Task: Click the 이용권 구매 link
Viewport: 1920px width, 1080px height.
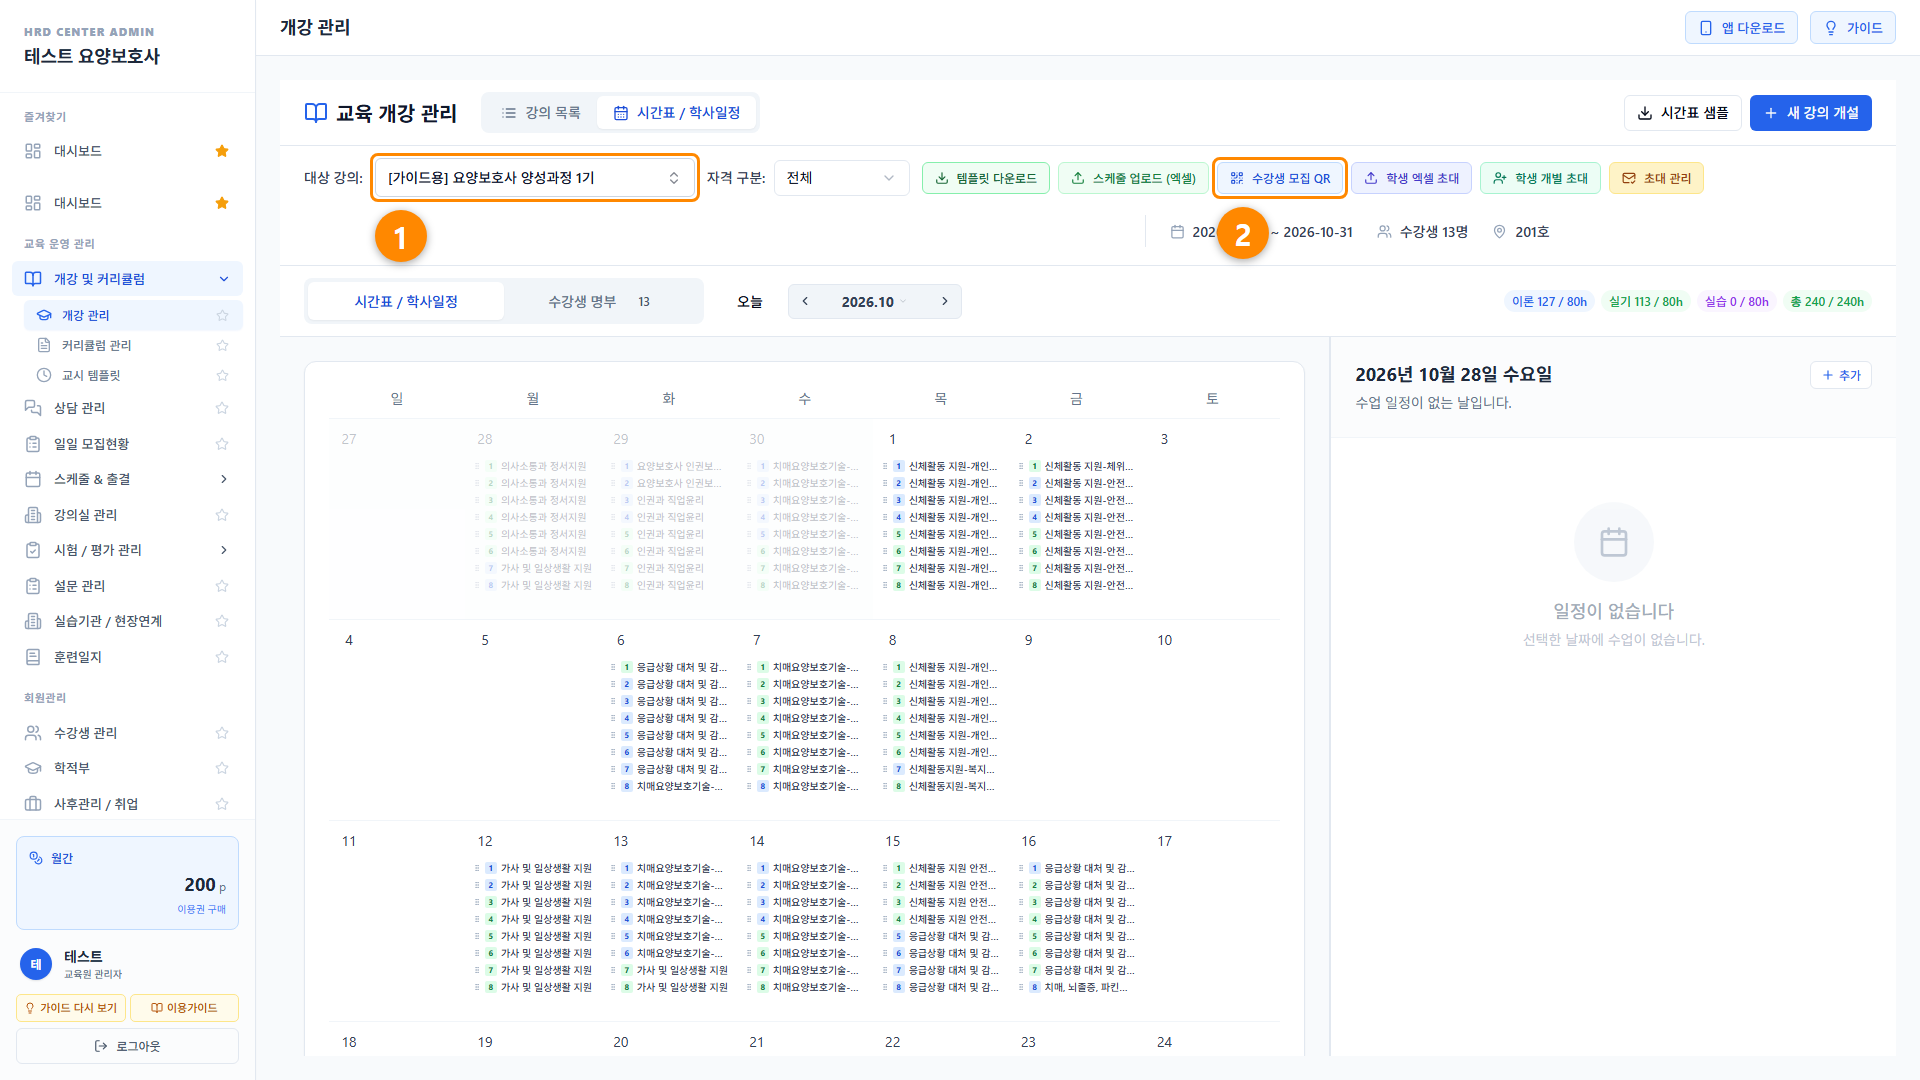Action: point(202,909)
